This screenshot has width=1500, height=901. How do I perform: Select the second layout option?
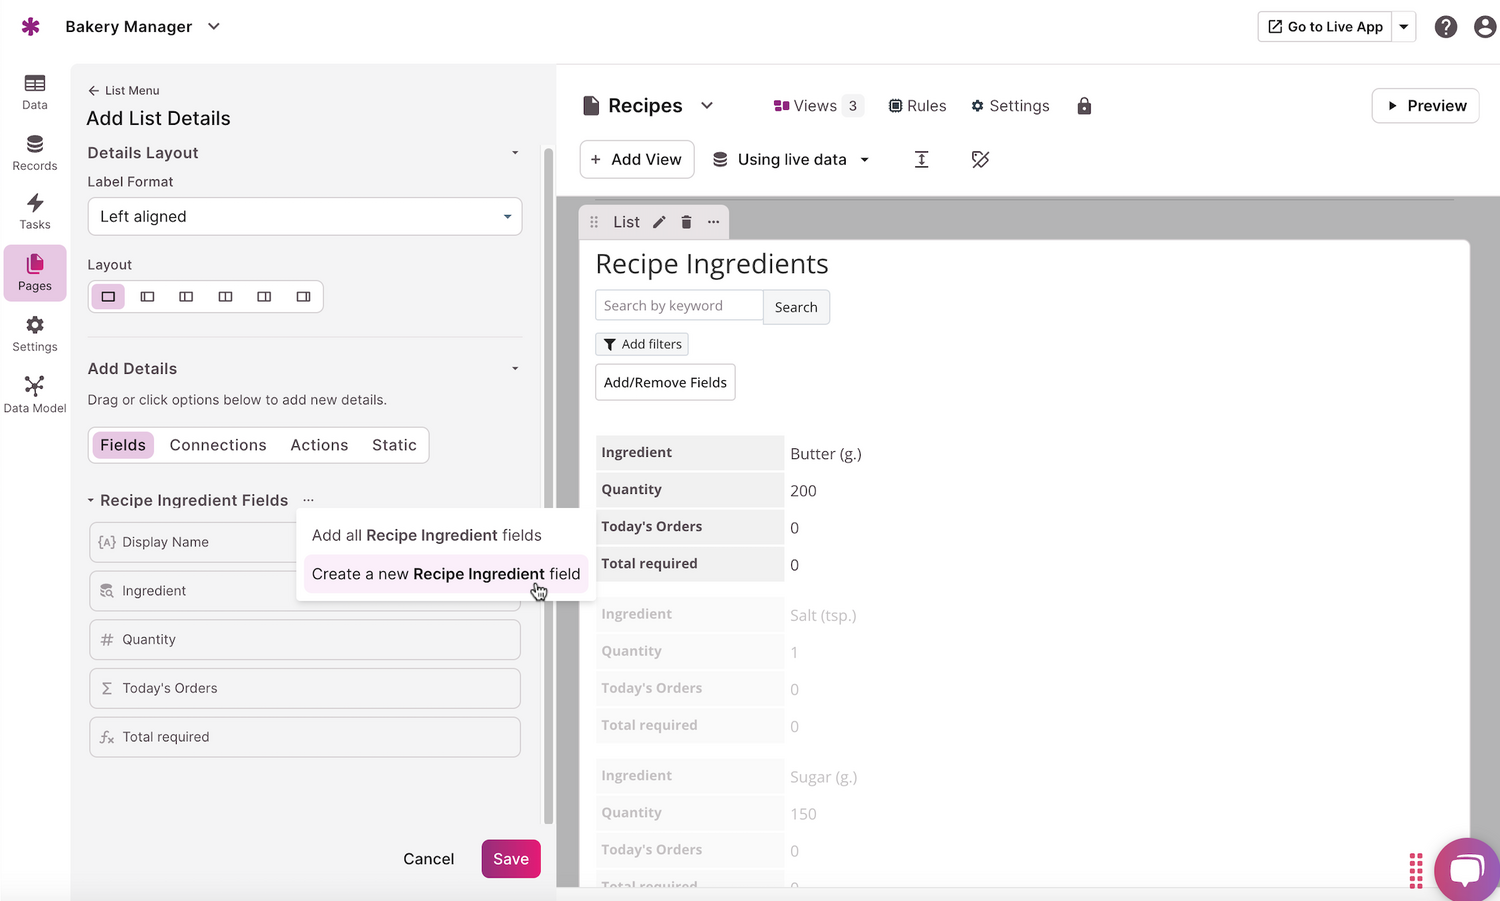[x=147, y=297]
